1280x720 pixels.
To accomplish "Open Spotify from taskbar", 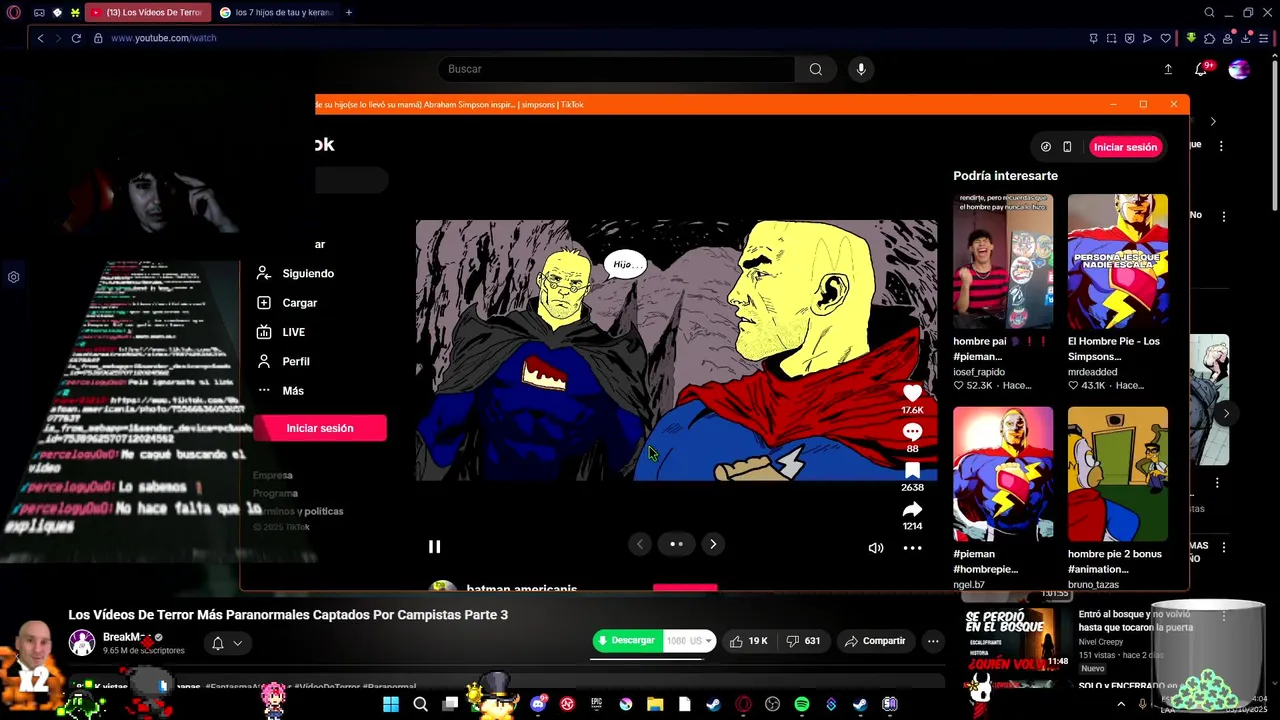I will (x=801, y=704).
